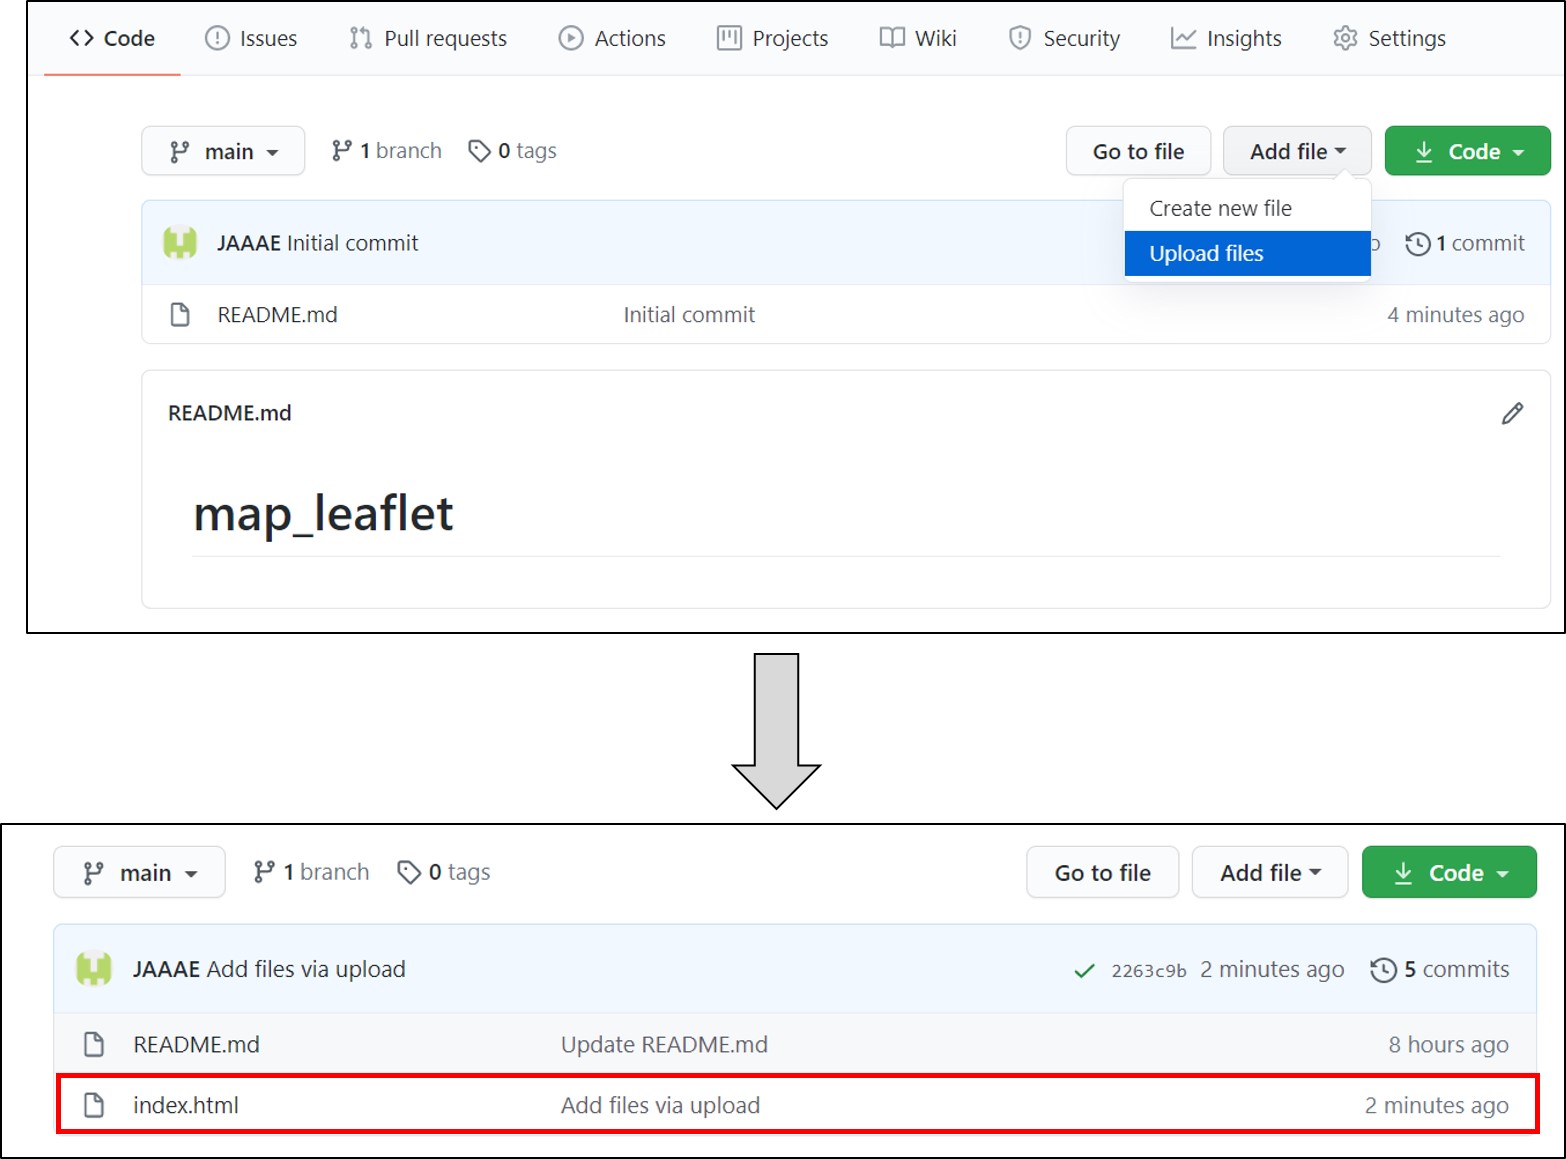This screenshot has height=1159, width=1566.
Task: Click the green checkmark status icon
Action: click(x=1084, y=970)
